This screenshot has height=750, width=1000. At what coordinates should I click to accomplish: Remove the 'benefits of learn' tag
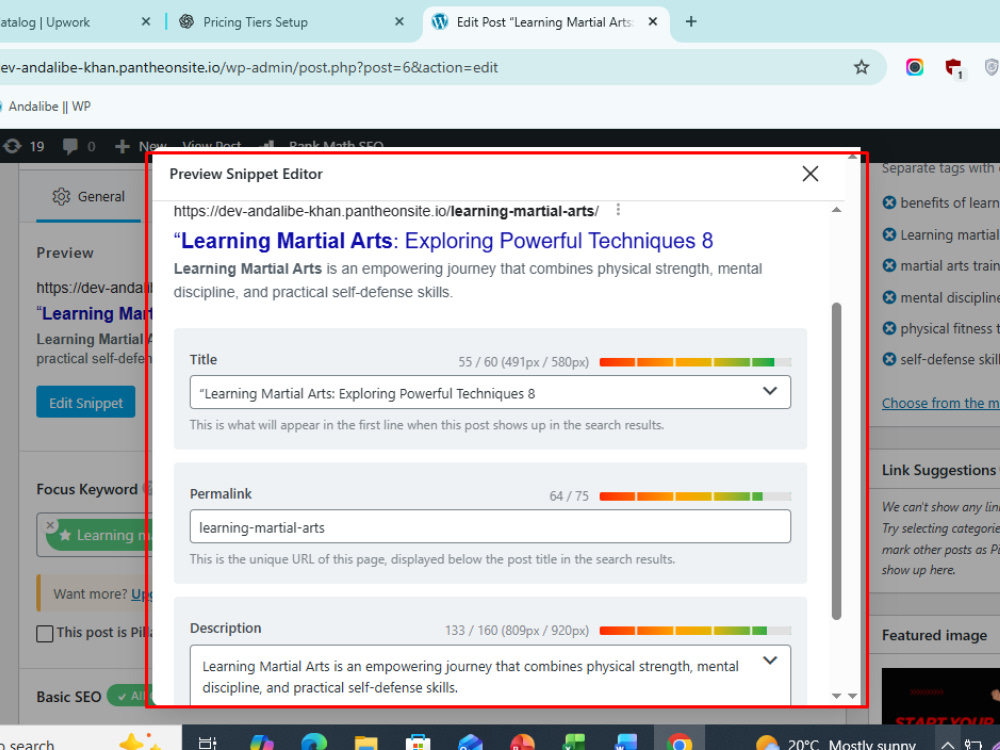pyautogui.click(x=889, y=202)
